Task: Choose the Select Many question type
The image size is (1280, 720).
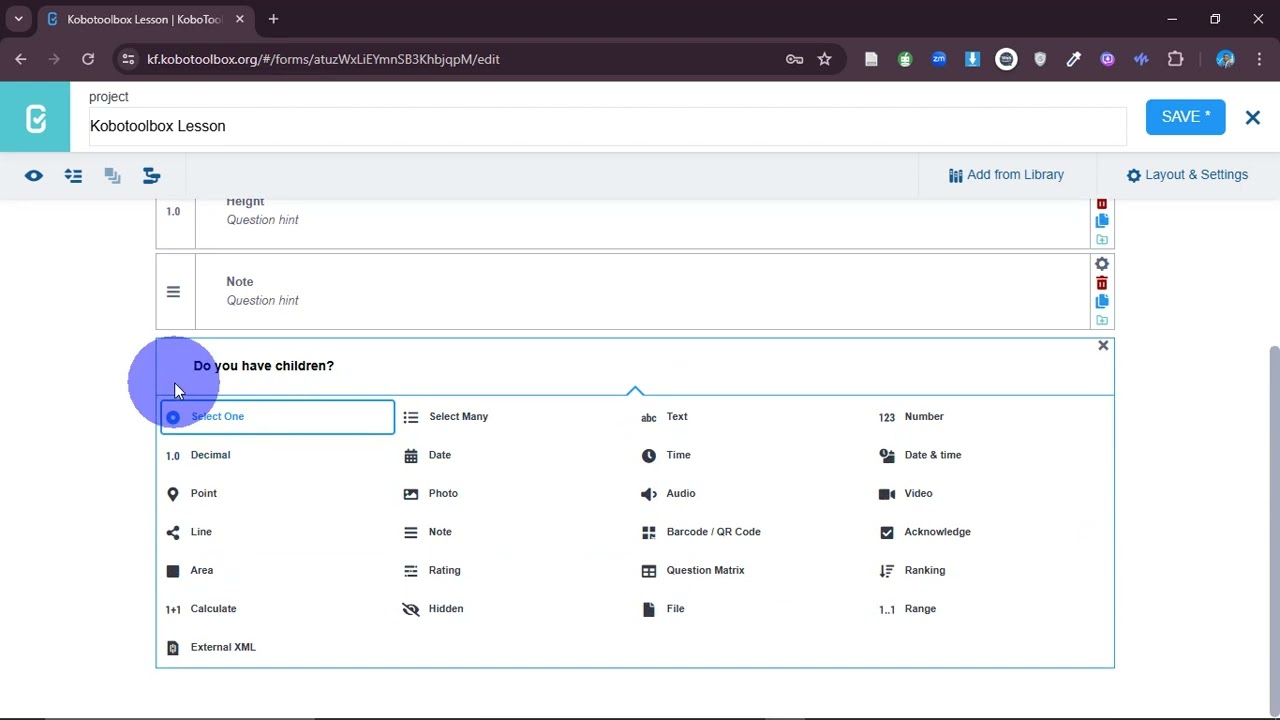Action: [x=446, y=417]
